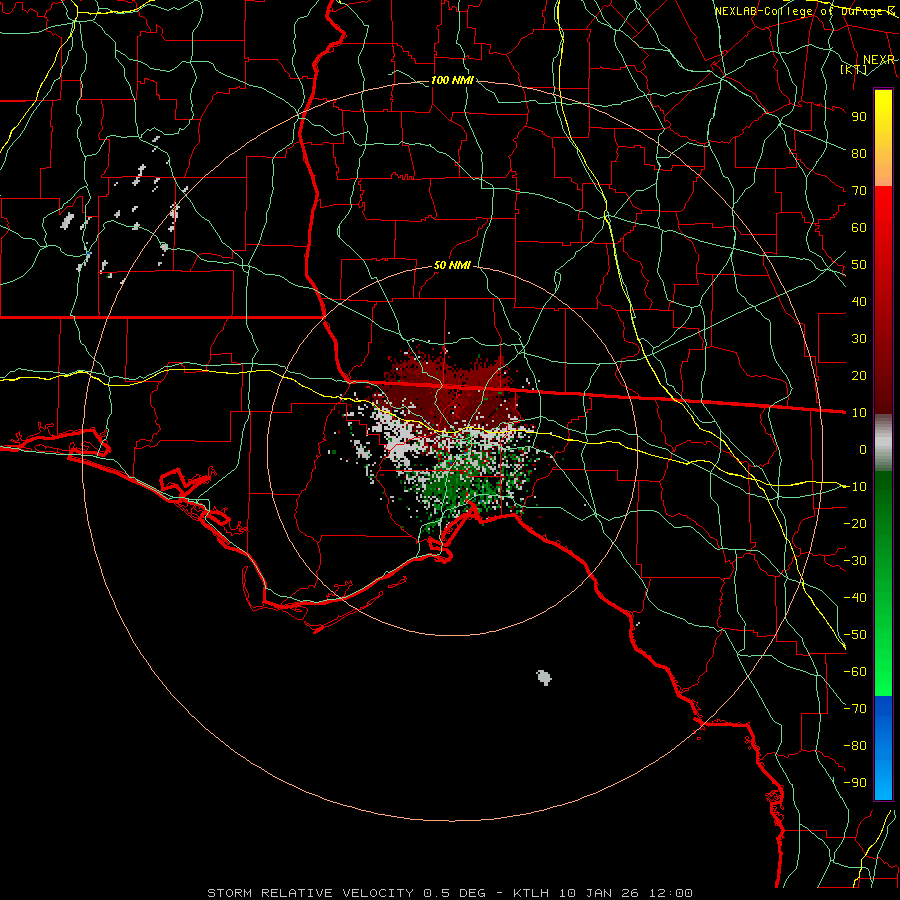The image size is (900, 900).
Task: Click the 20 value on the velocity scale
Action: tap(859, 375)
